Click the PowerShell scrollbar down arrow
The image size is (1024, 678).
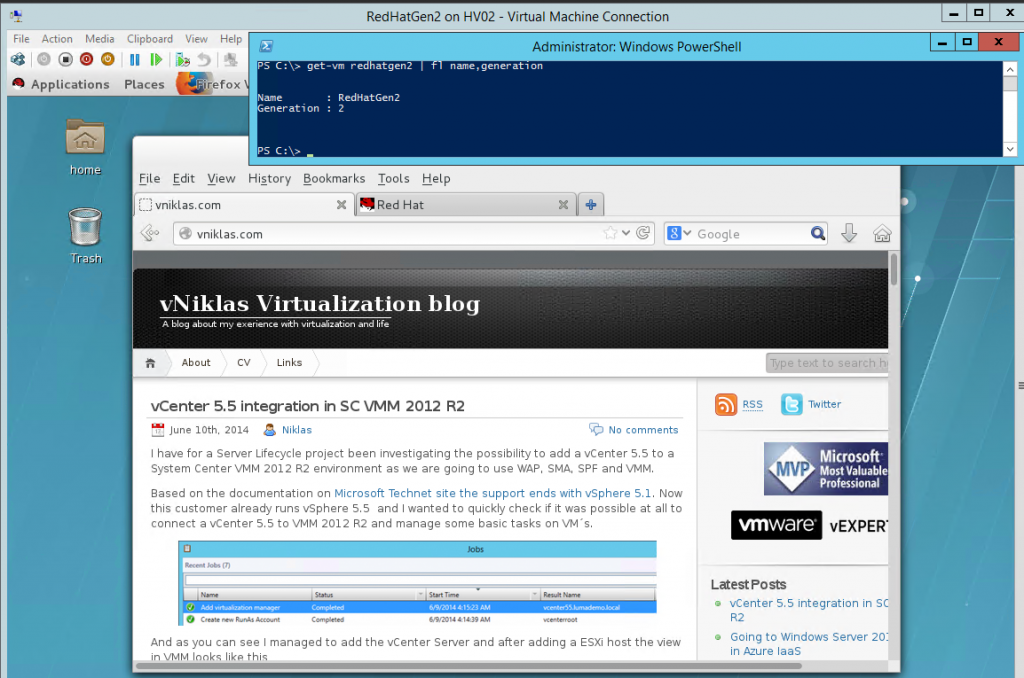pyautogui.click(x=1010, y=149)
